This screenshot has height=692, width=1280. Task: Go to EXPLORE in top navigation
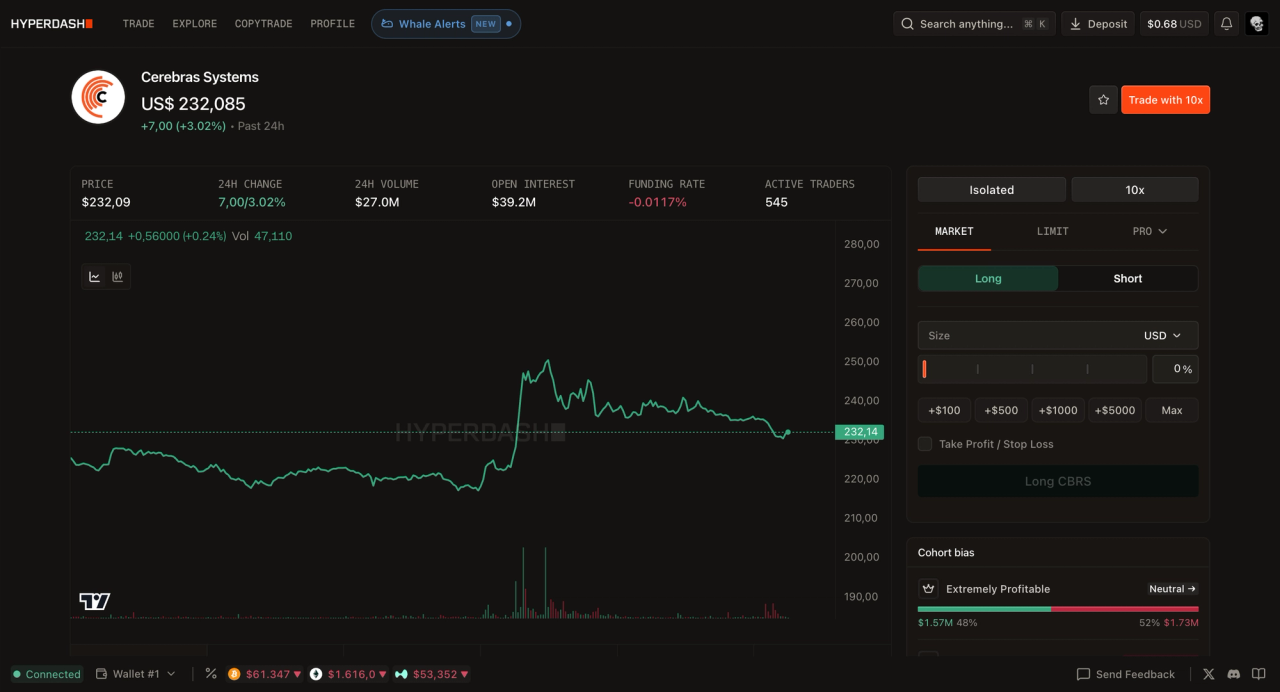coord(194,24)
